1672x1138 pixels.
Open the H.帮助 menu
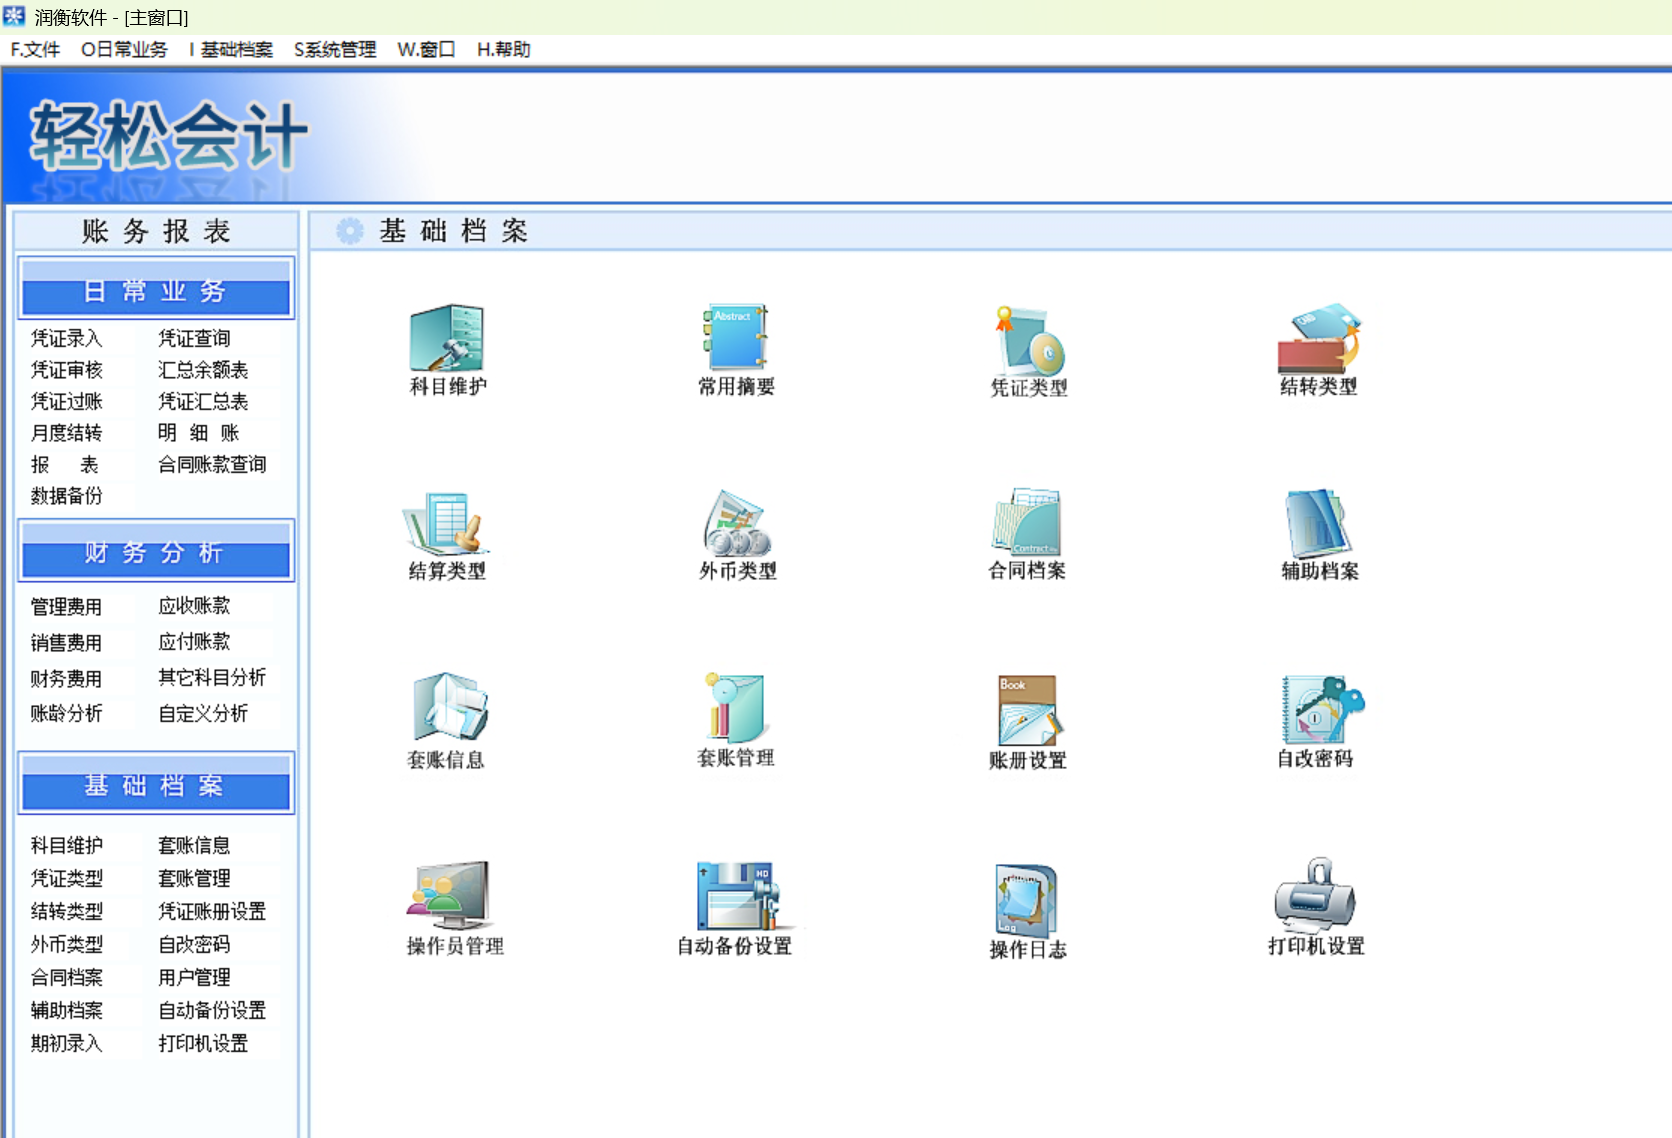503,49
